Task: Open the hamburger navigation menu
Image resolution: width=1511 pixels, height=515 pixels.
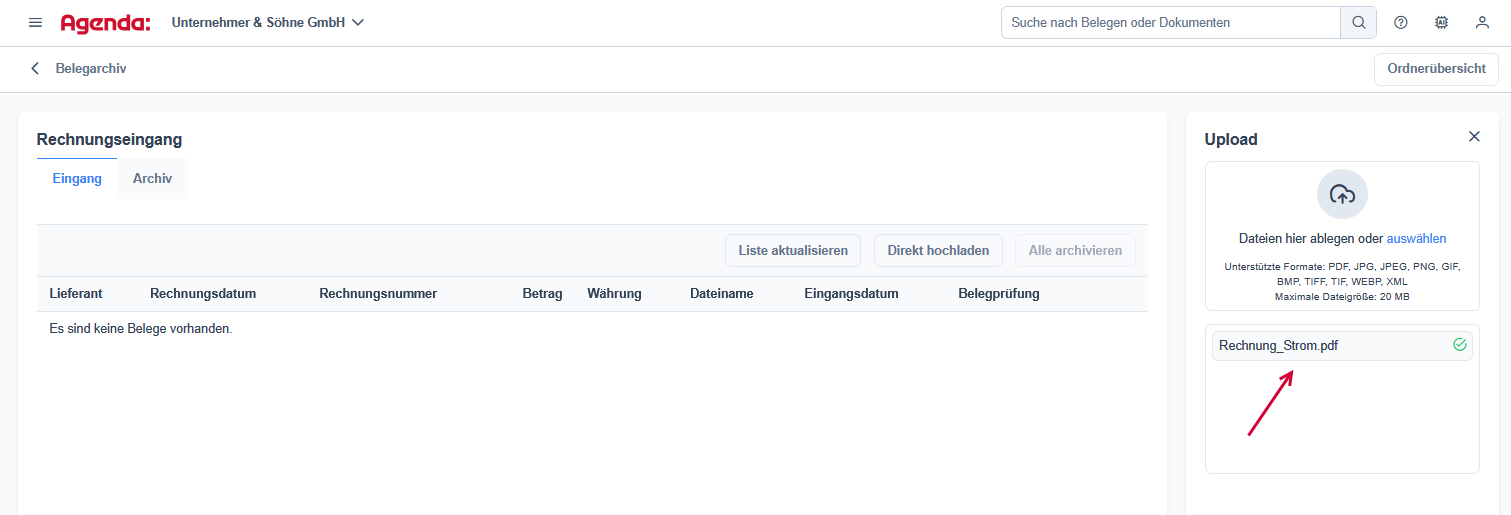Action: pyautogui.click(x=36, y=23)
